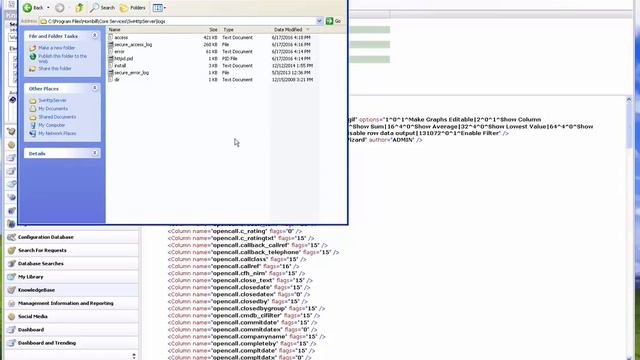This screenshot has height=360, width=640.
Task: Open KnowledgeBase sidebar item
Action: (x=72, y=290)
